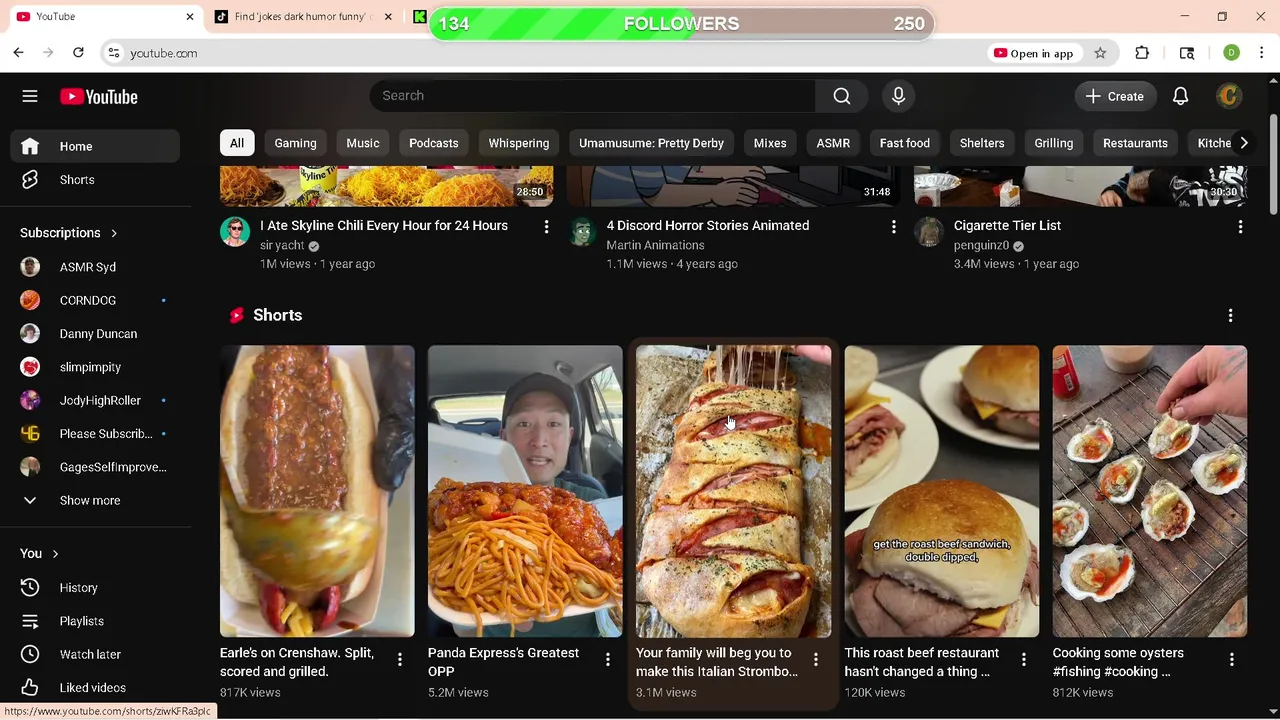This screenshot has height=720, width=1280.
Task: Click the YouTube logo
Action: 98,96
